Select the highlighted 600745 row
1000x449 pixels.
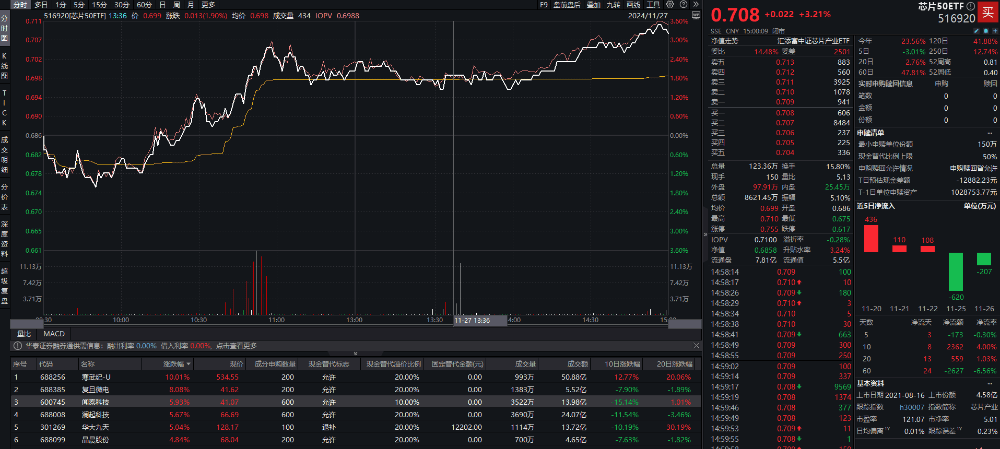356,401
